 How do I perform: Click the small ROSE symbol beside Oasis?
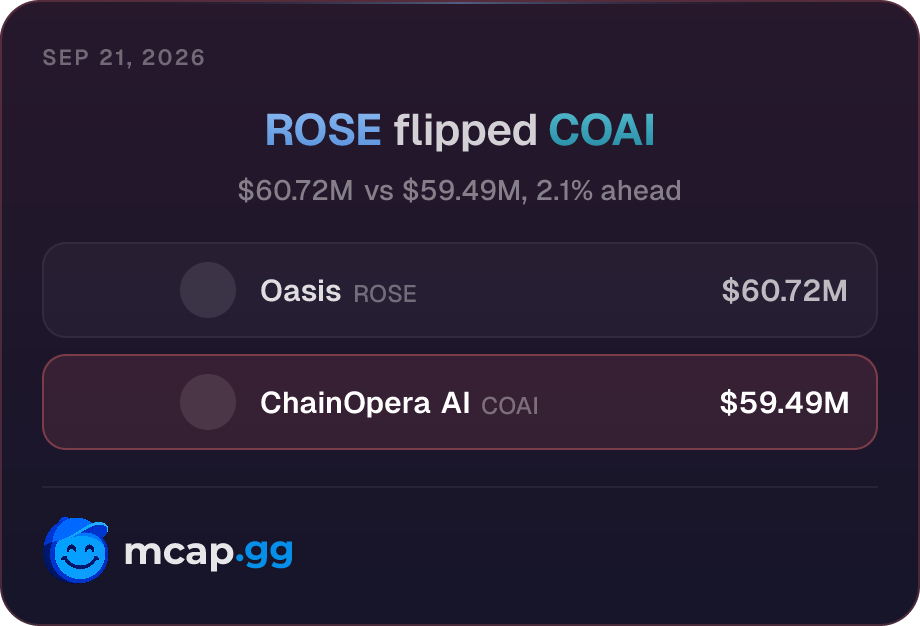coord(385,293)
